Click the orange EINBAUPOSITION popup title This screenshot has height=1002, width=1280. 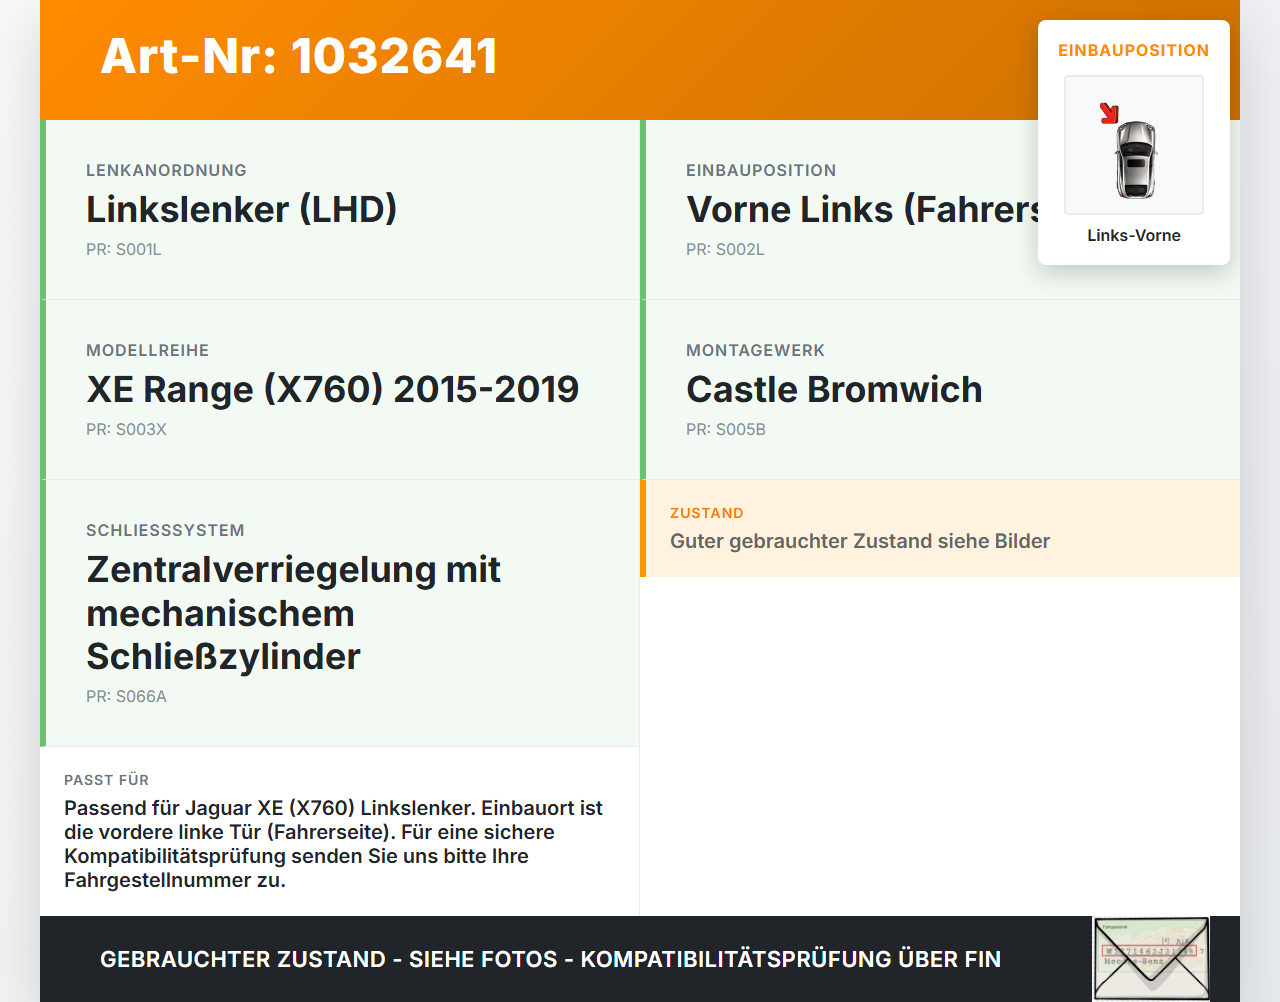tap(1134, 51)
